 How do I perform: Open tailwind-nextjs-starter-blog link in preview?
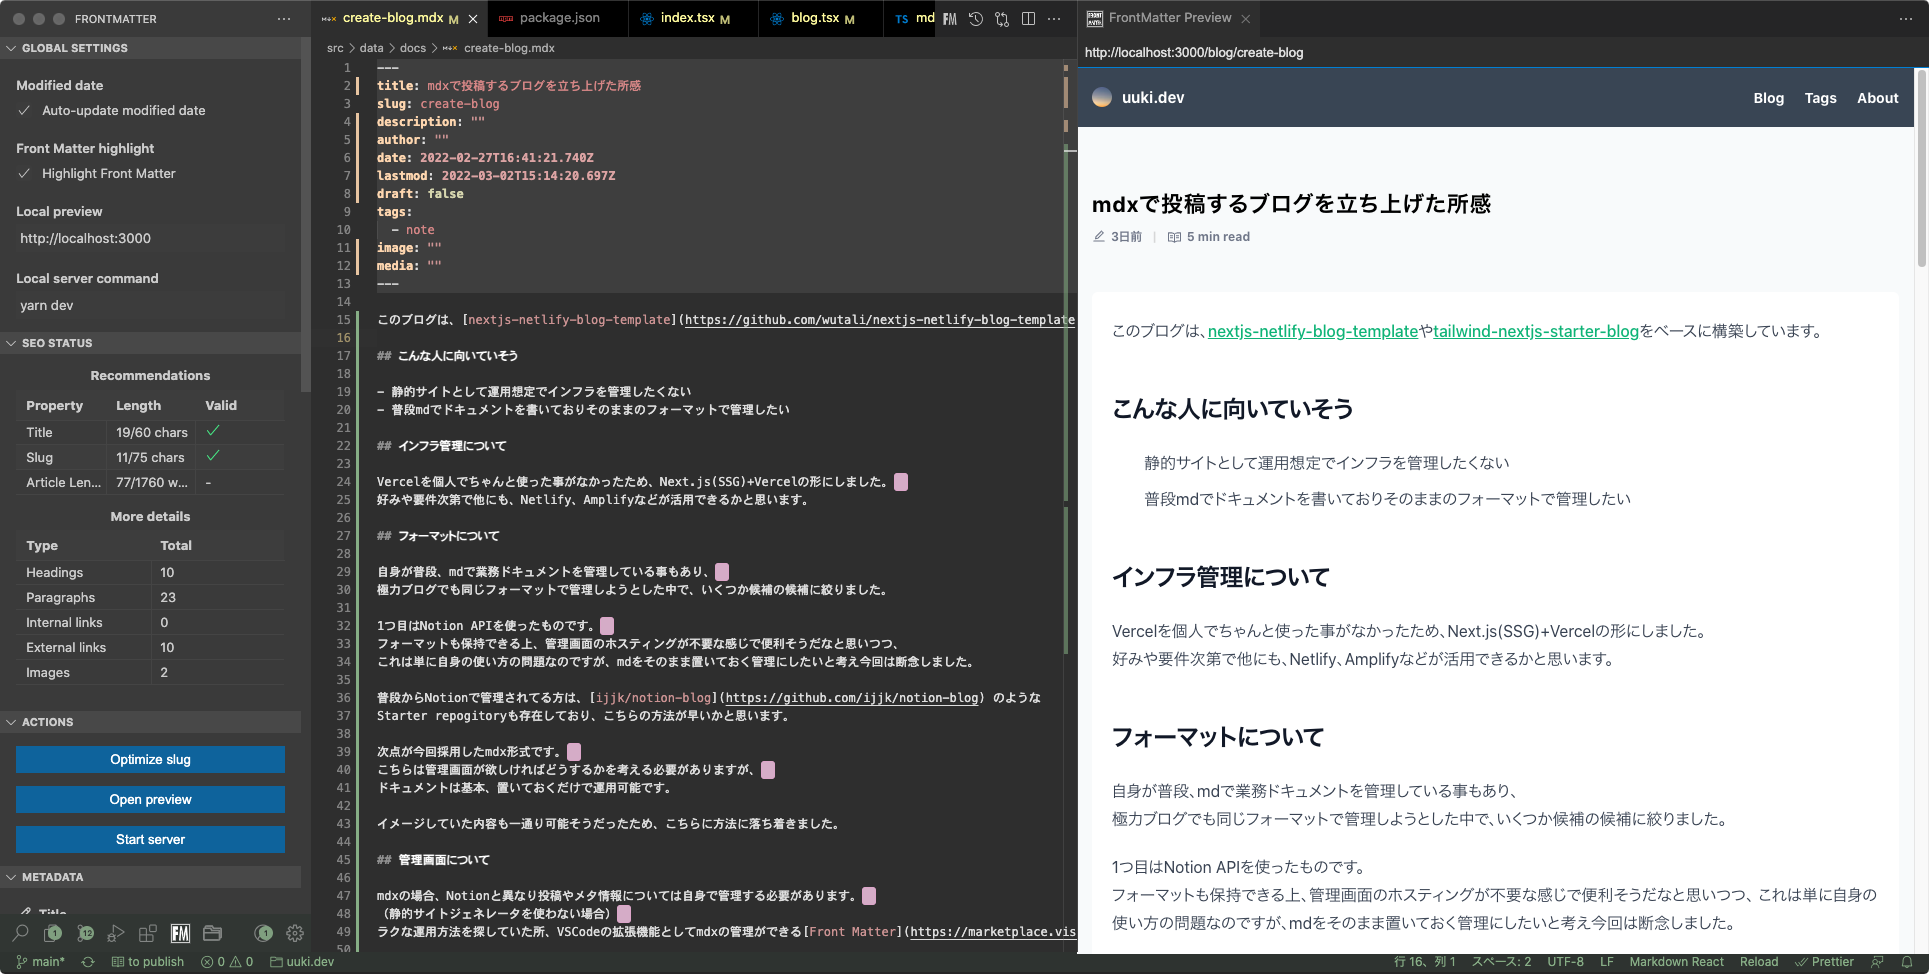click(1536, 331)
